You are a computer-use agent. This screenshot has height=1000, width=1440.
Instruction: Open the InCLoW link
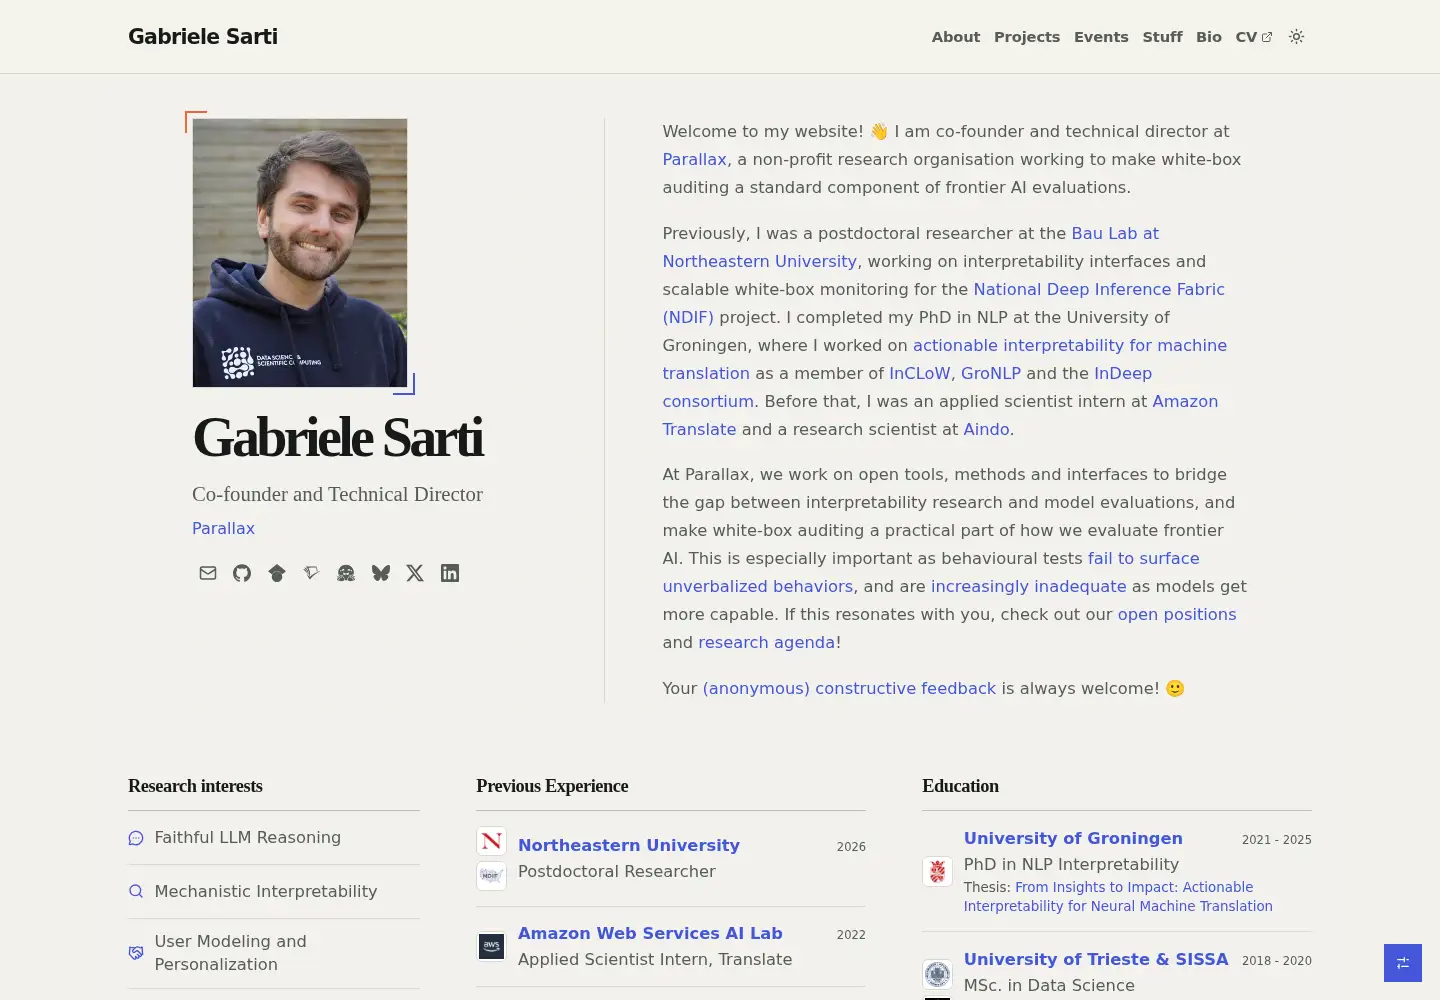click(920, 373)
